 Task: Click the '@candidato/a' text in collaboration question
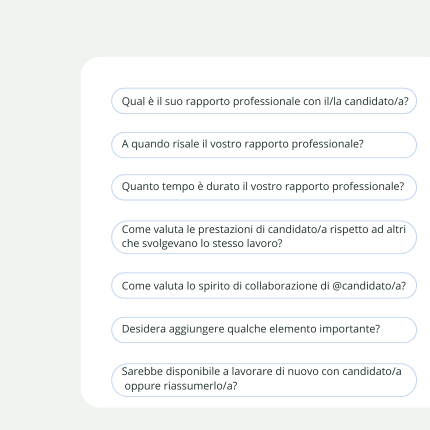pos(369,286)
